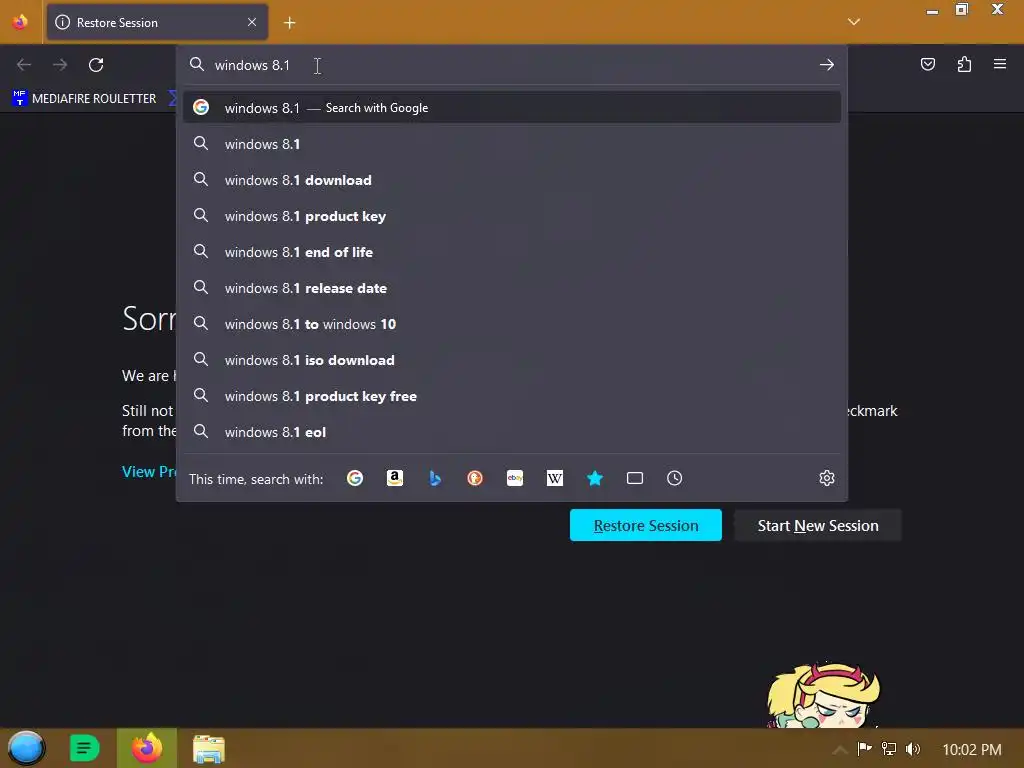Choose 'windows 8.1 download' suggestion
The width and height of the screenshot is (1024, 768).
coord(512,180)
